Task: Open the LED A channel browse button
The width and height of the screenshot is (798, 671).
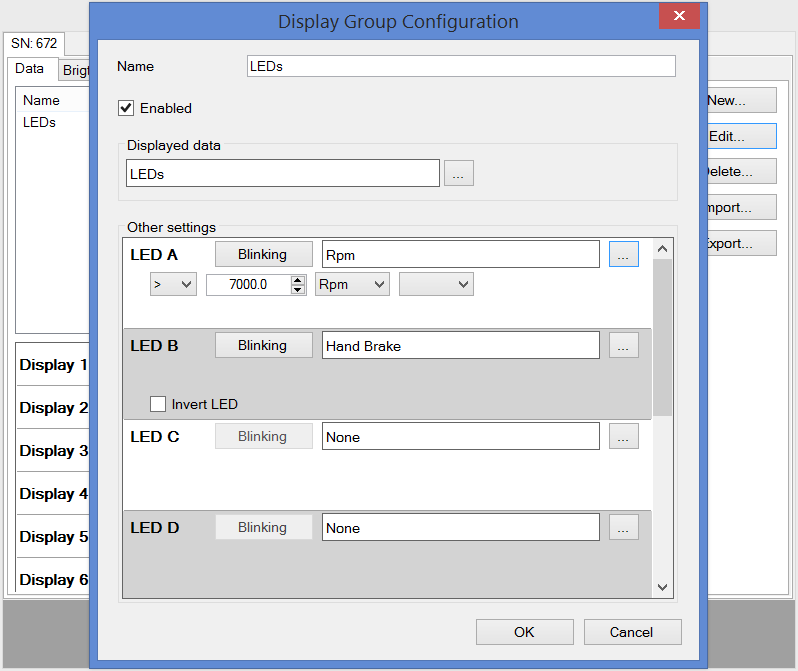Action: [623, 254]
